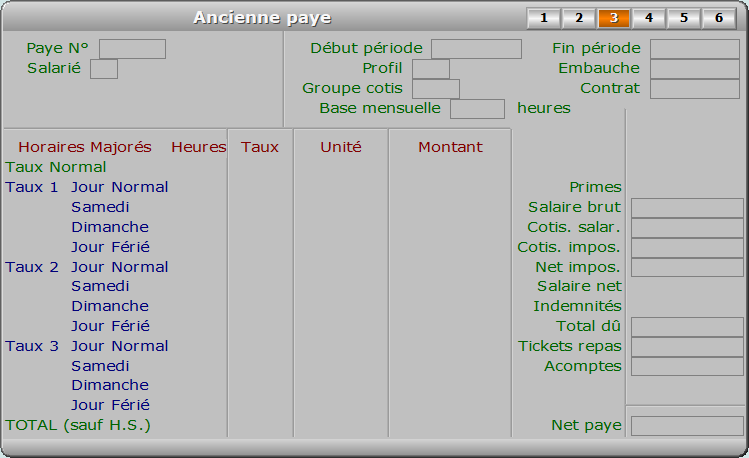Select Taux 3 Jour Normal row
The image size is (749, 458).
(86, 346)
